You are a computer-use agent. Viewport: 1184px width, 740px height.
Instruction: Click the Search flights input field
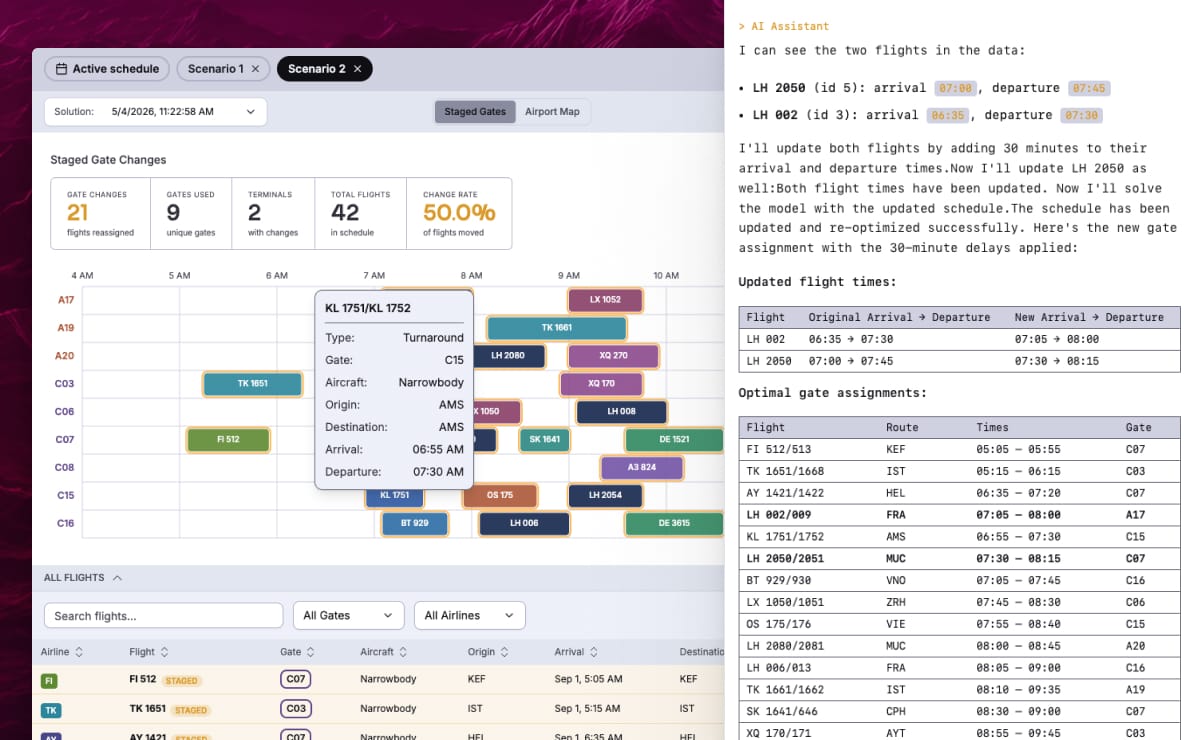pyautogui.click(x=164, y=615)
